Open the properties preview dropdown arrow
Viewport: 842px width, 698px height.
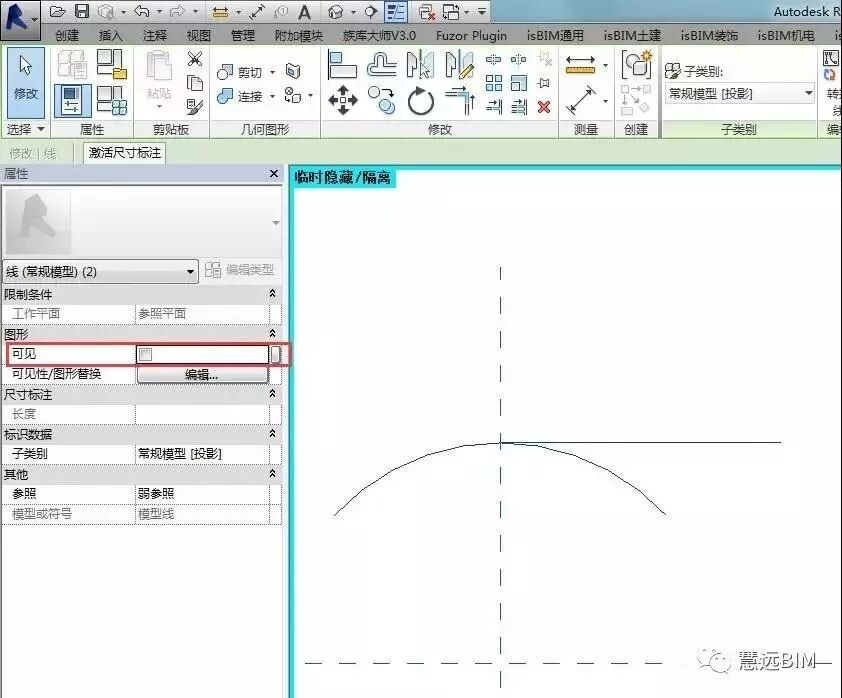275,223
